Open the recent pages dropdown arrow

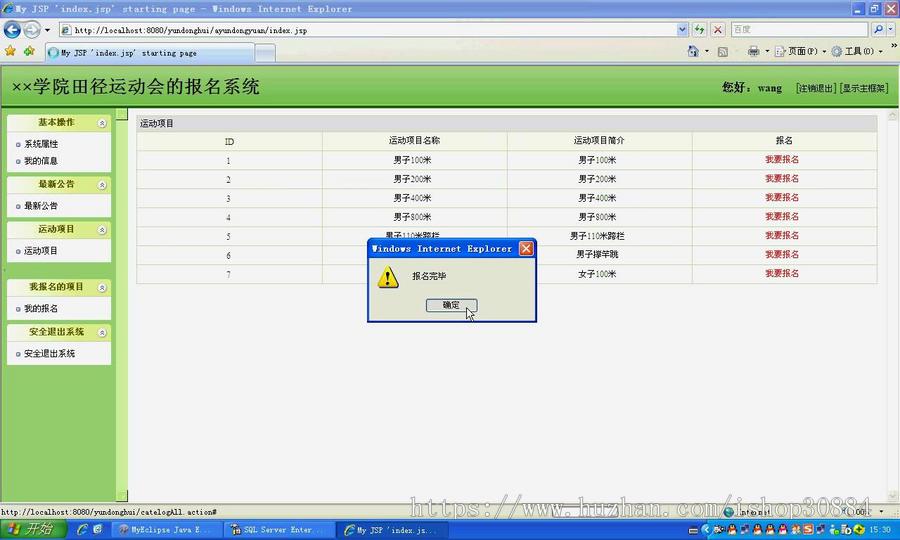click(x=48, y=30)
